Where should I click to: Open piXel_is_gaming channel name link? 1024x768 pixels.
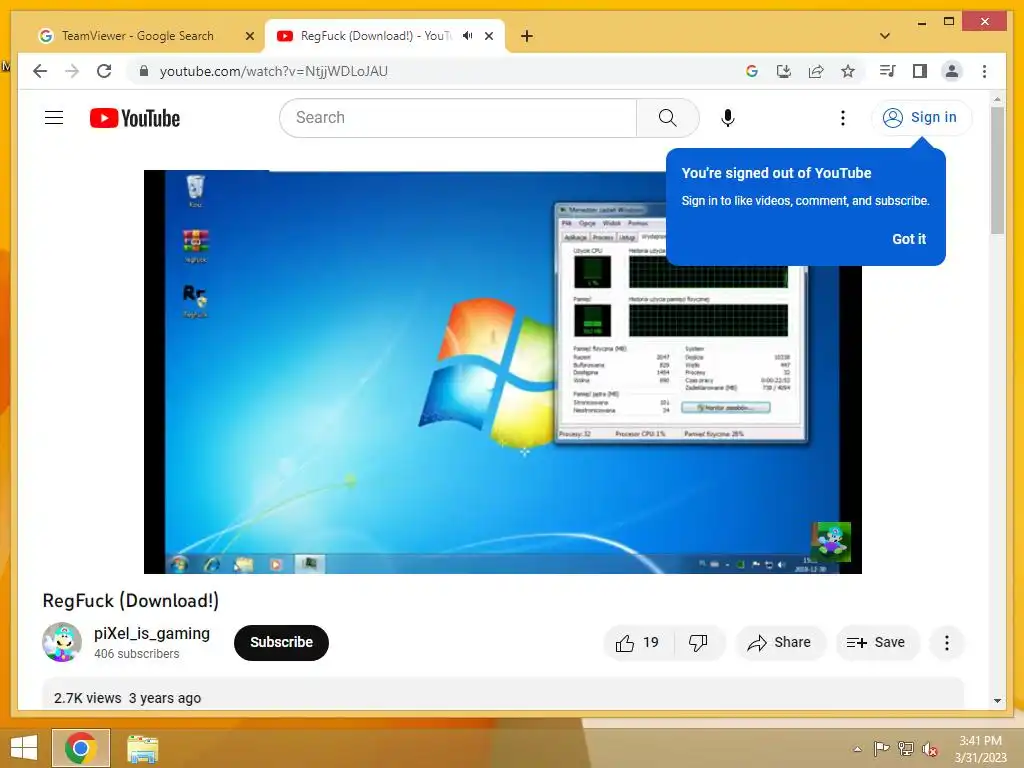coord(152,633)
